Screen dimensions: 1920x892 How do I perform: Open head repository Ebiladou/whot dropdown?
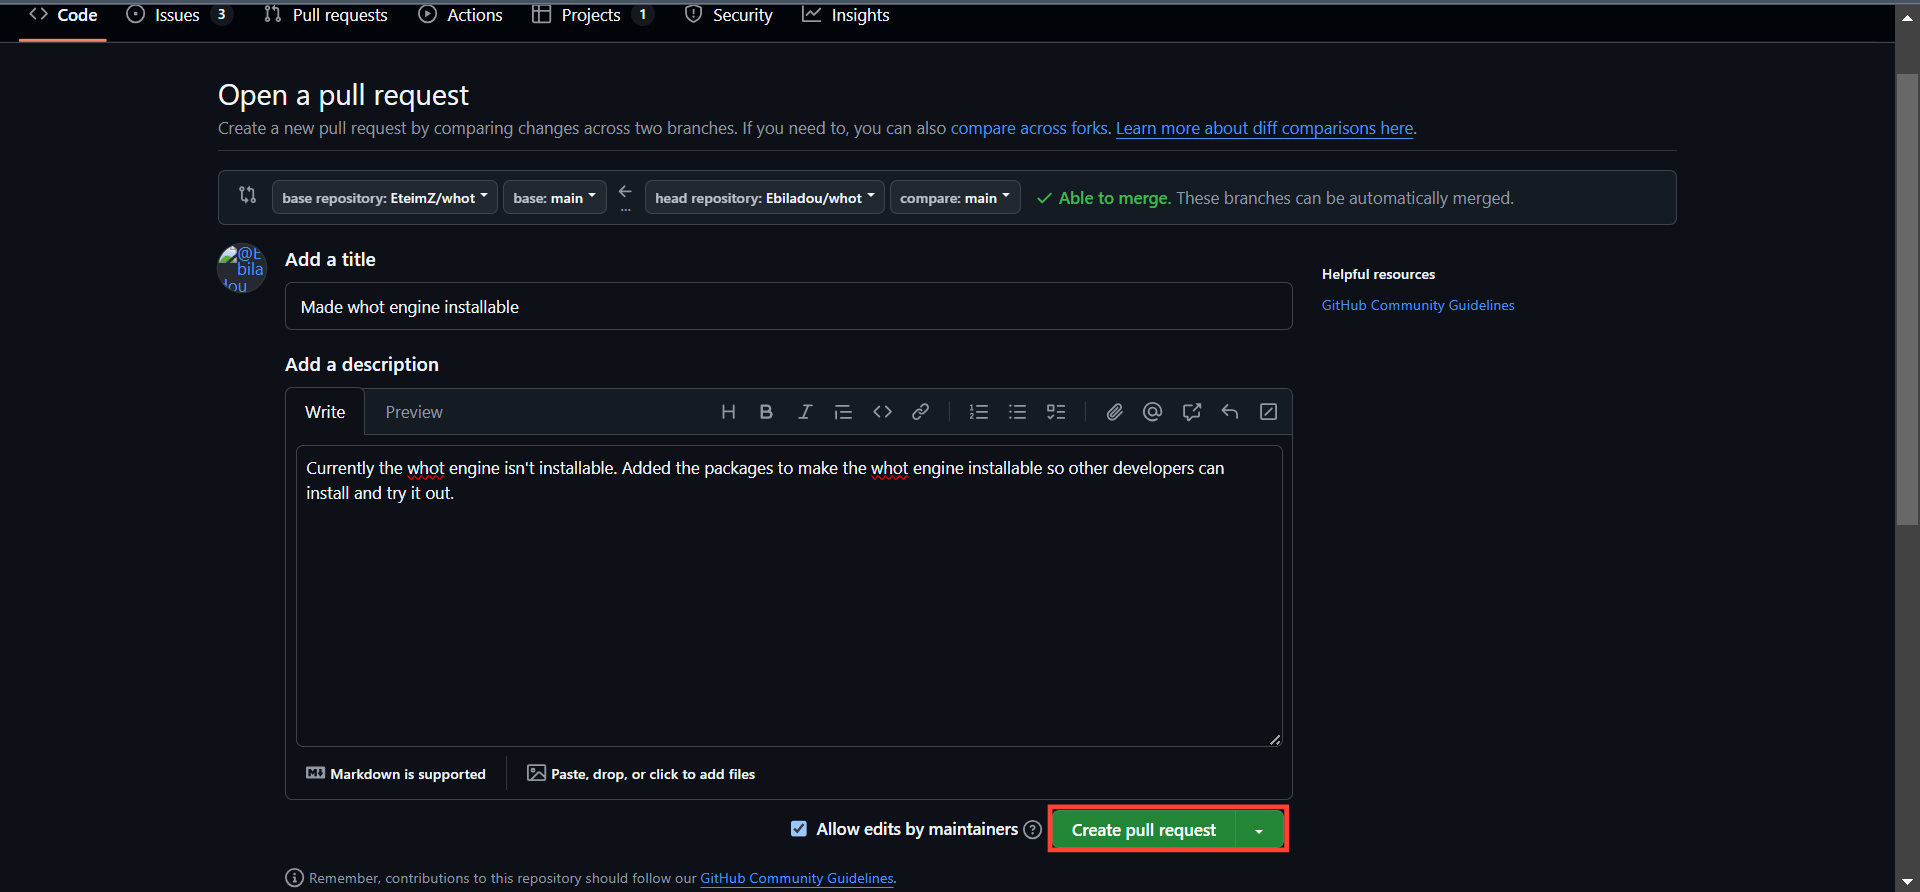click(765, 198)
